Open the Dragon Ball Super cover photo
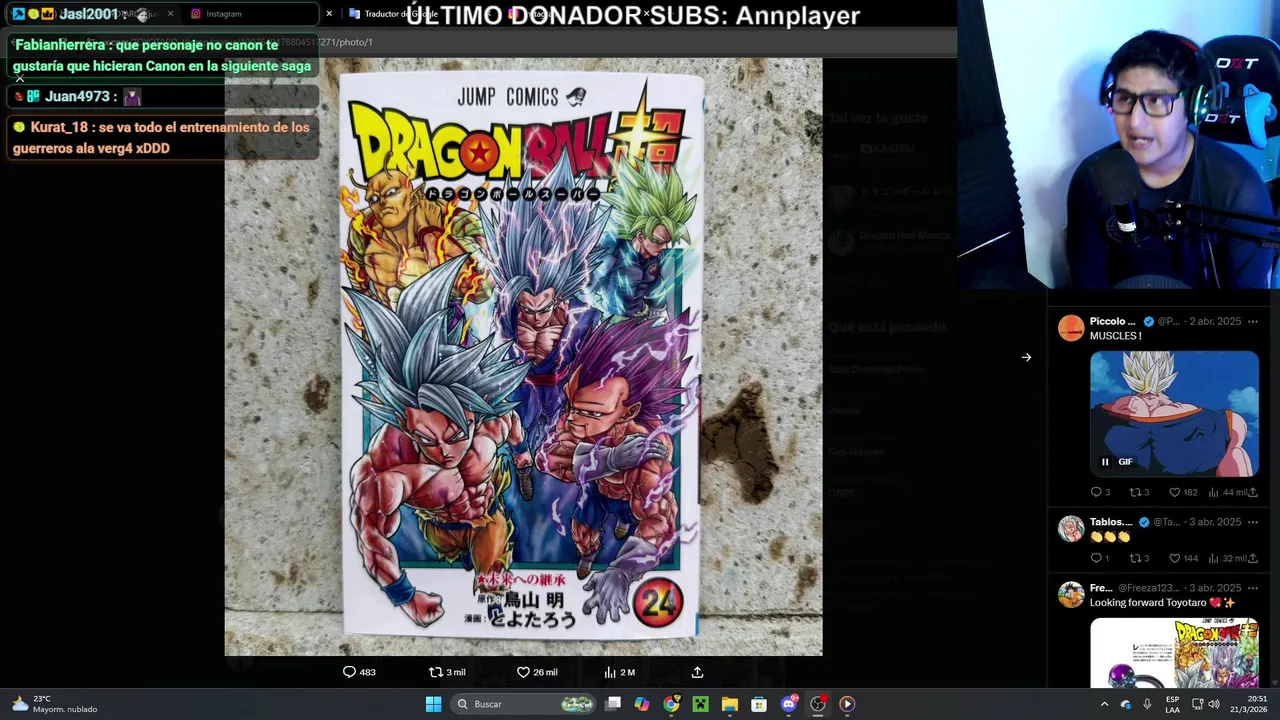The height and width of the screenshot is (720, 1280). click(x=523, y=357)
